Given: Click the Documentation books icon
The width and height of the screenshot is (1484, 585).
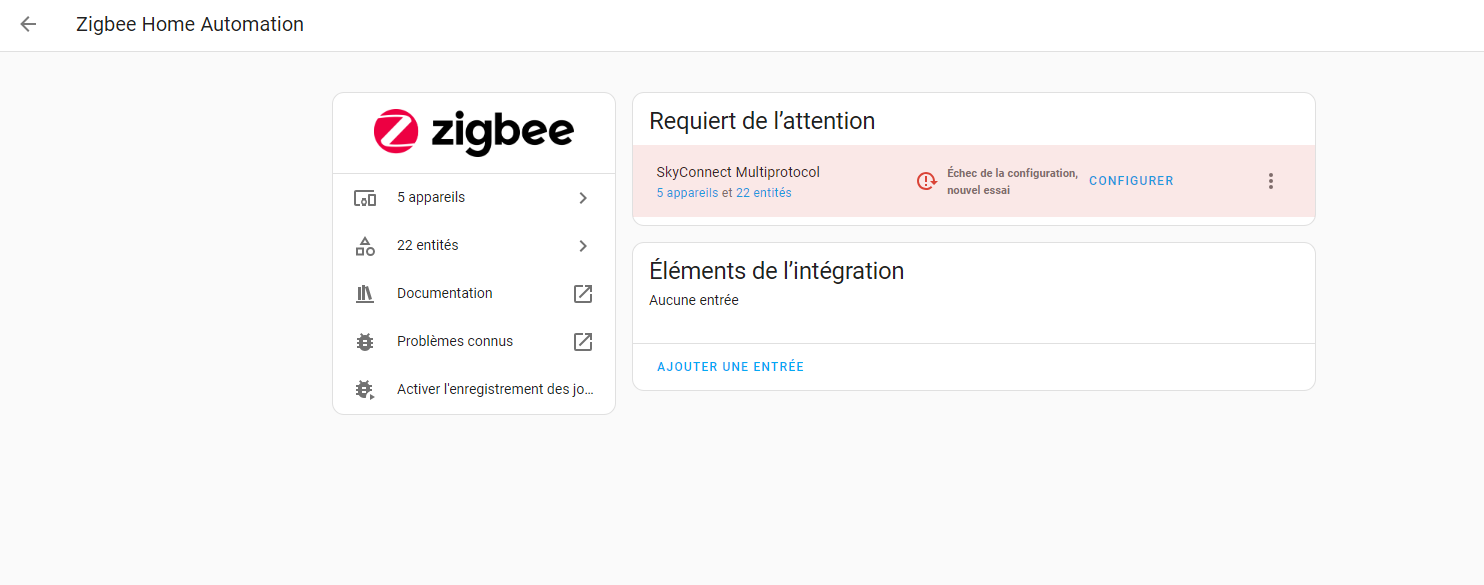Looking at the screenshot, I should [365, 294].
